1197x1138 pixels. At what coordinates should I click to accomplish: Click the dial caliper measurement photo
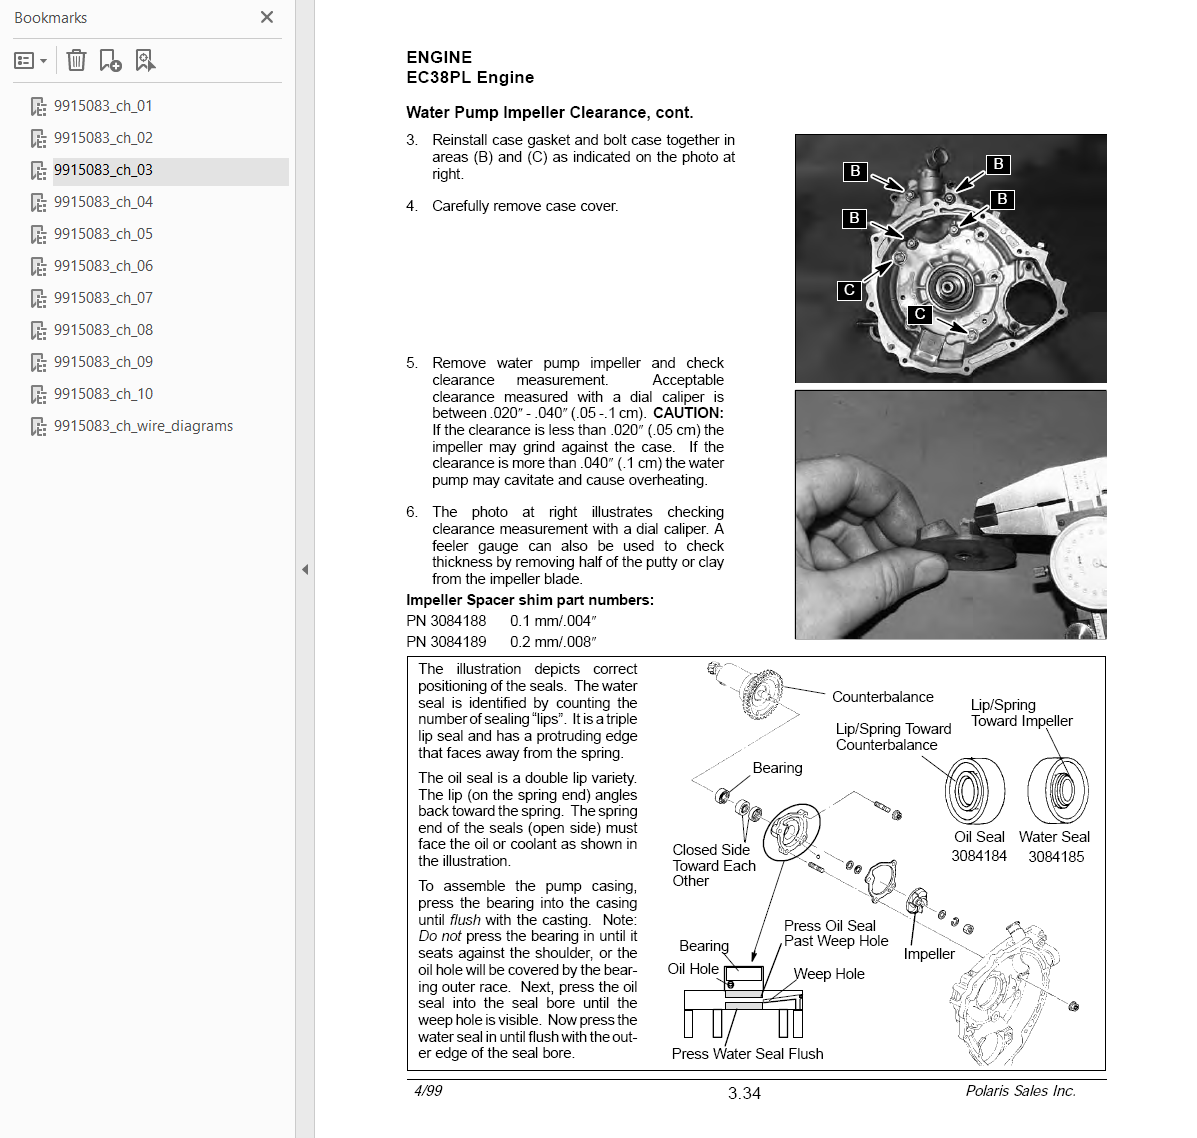950,514
